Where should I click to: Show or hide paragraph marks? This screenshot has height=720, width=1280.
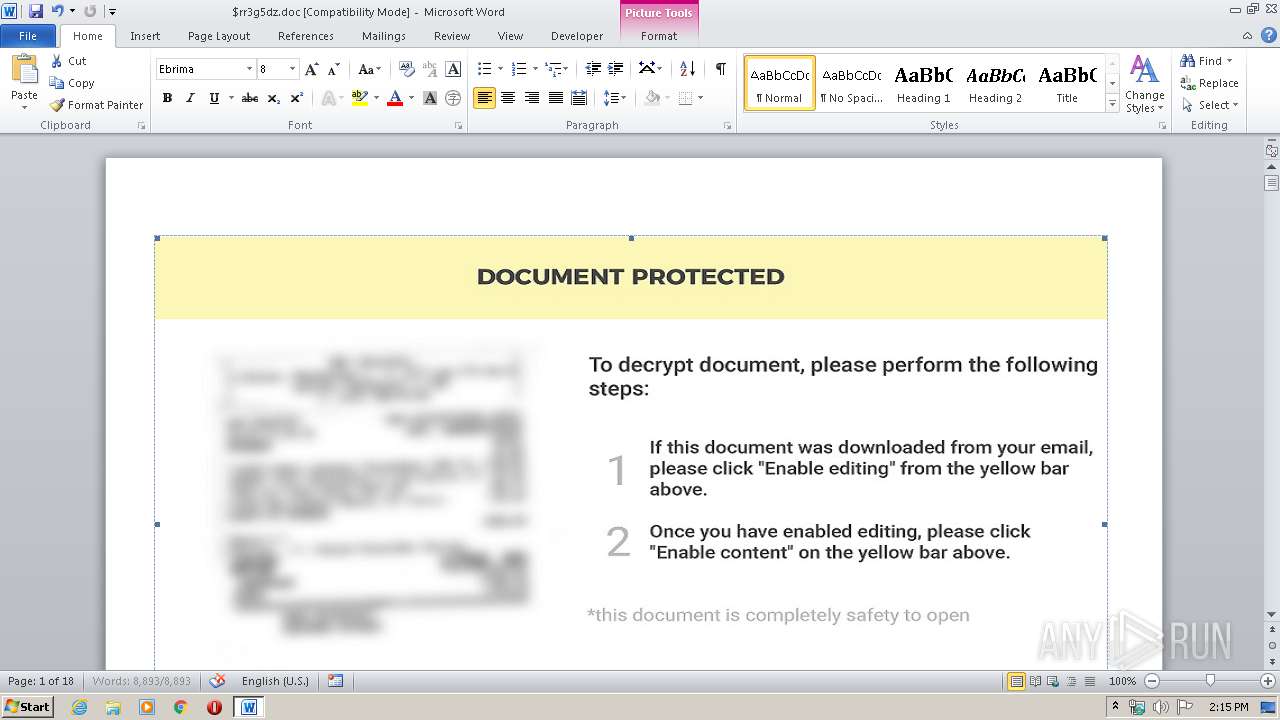coord(720,69)
